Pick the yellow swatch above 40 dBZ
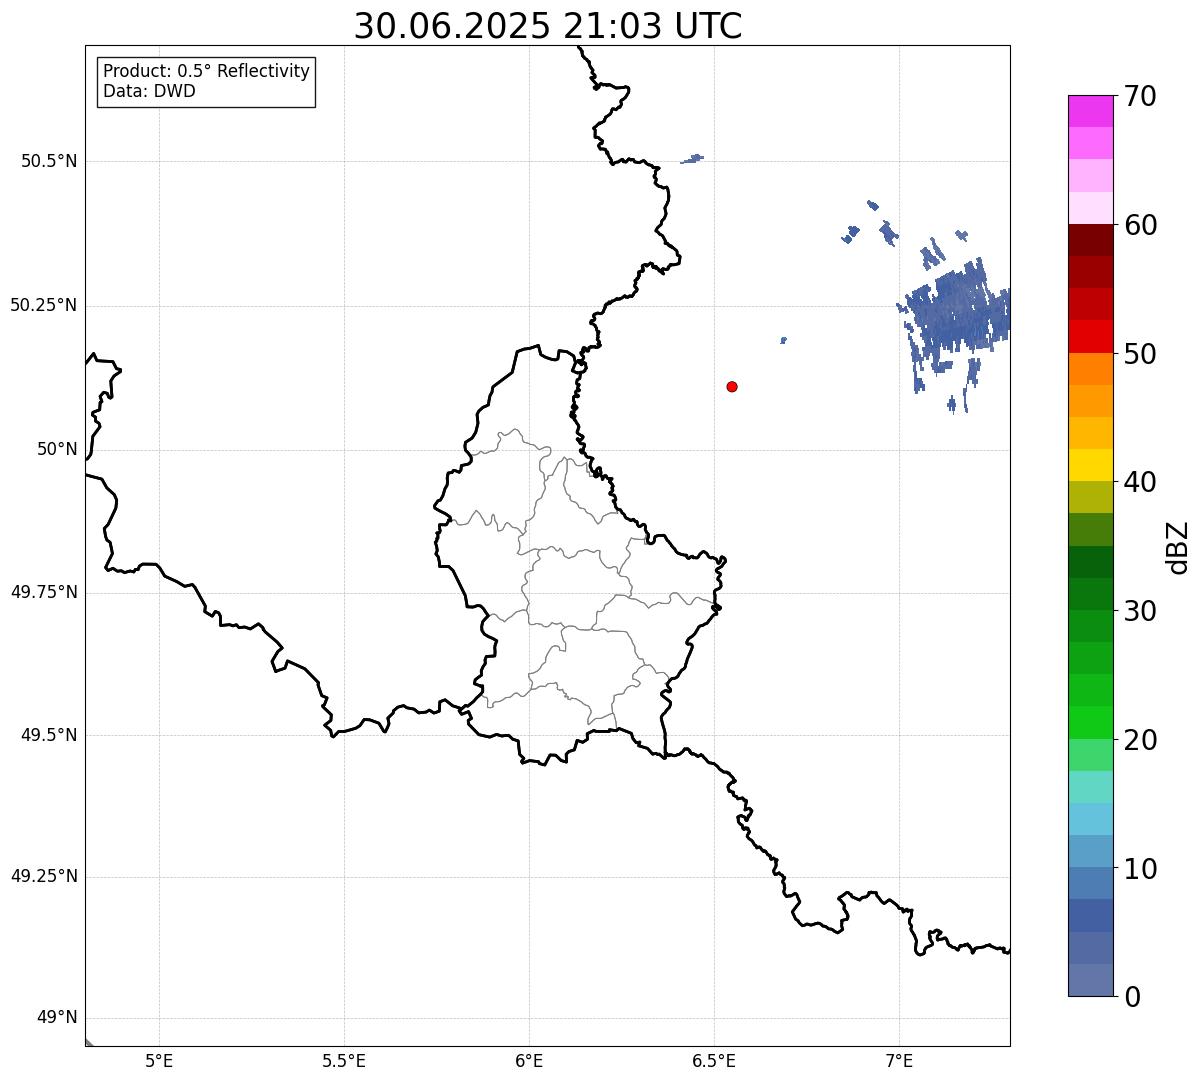Image resolution: width=1202 pixels, height=1081 pixels. tap(1091, 465)
